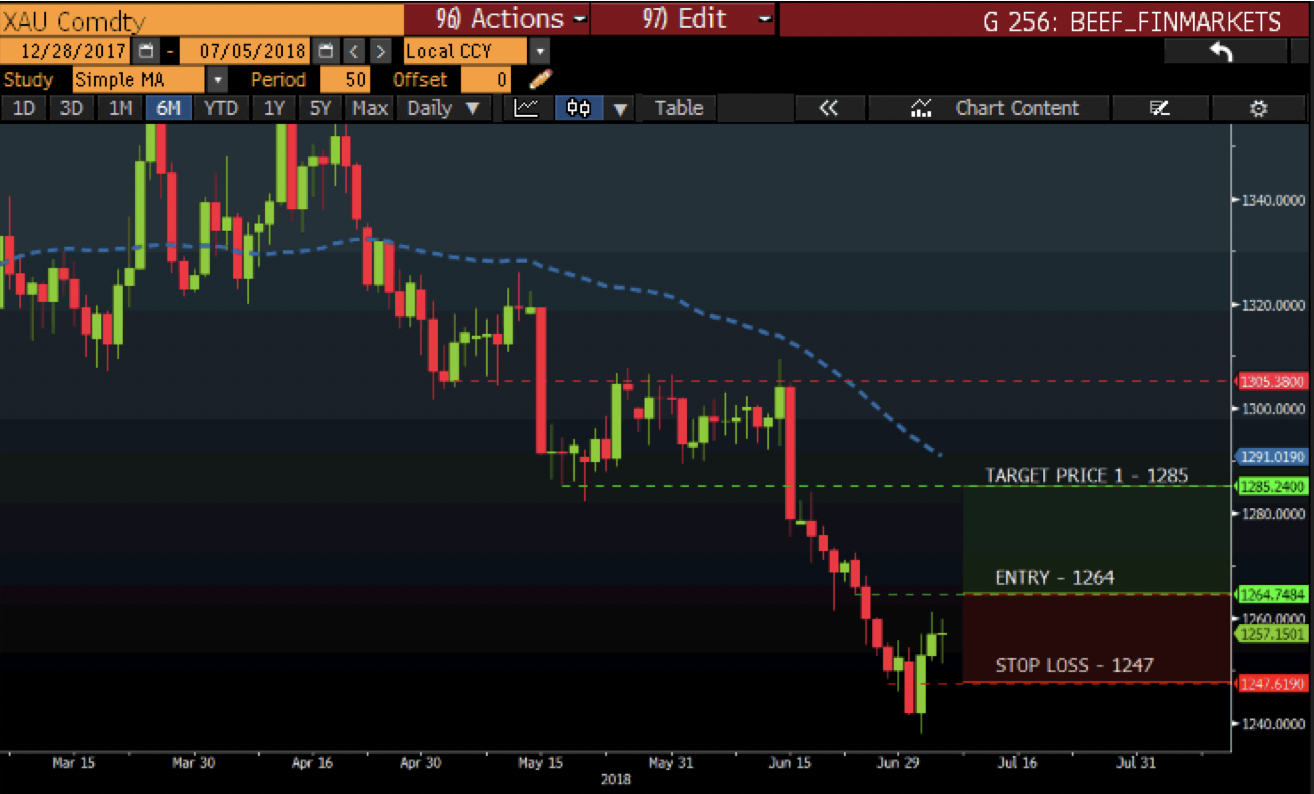
Task: Shift date range forward with right arrow
Action: pyautogui.click(x=381, y=51)
